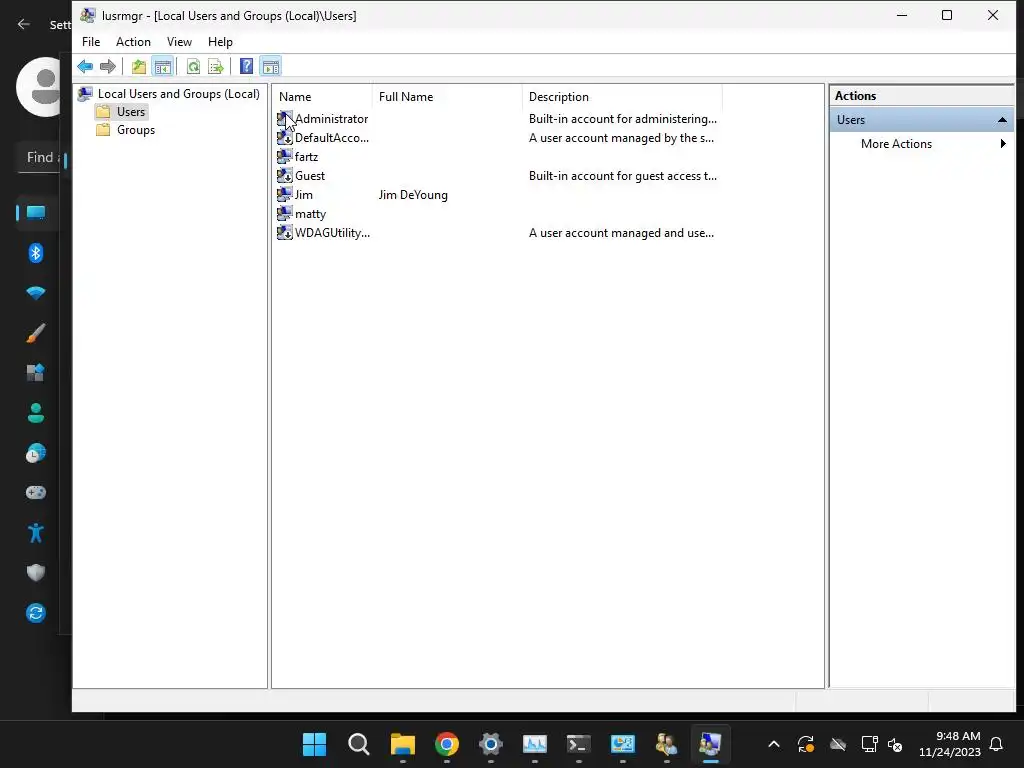Screen dimensions: 1024x768
Task: Click 'A user account managed and use...' description
Action: (x=621, y=232)
